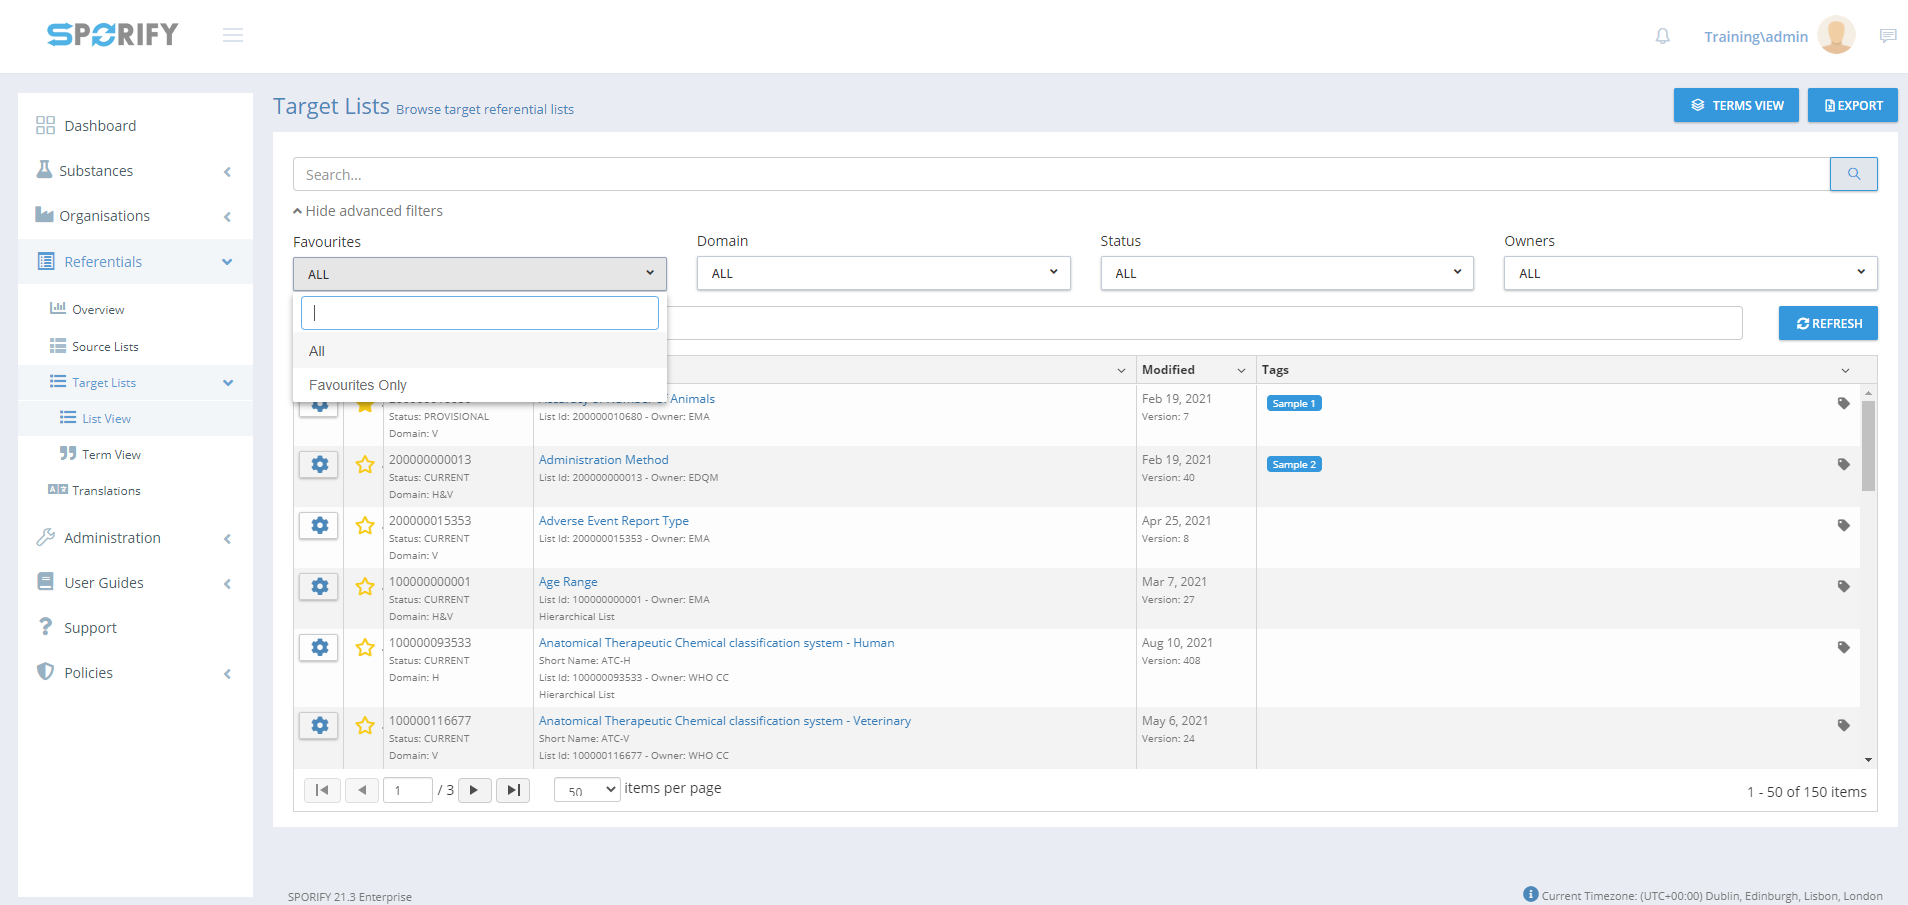Click the notification bell icon
The height and width of the screenshot is (905, 1908).
pos(1662,36)
